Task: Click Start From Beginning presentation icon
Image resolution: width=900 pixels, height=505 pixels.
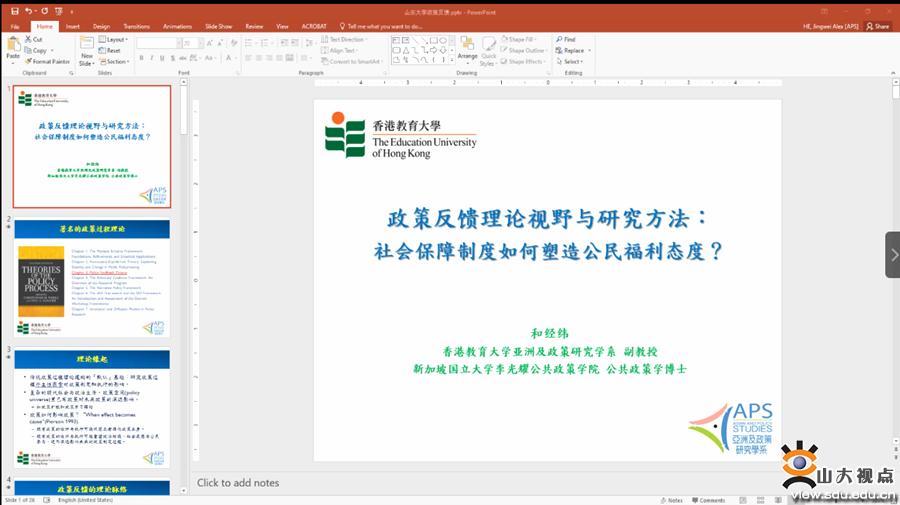Action: tap(59, 11)
